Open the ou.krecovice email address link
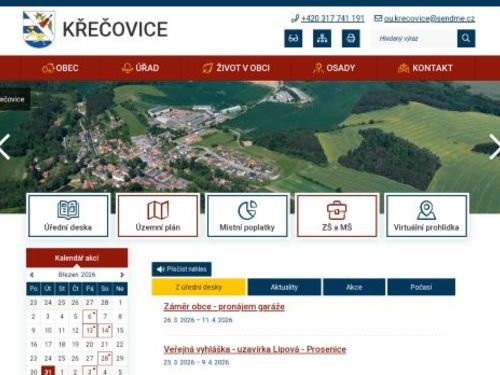The image size is (500, 375). (429, 18)
